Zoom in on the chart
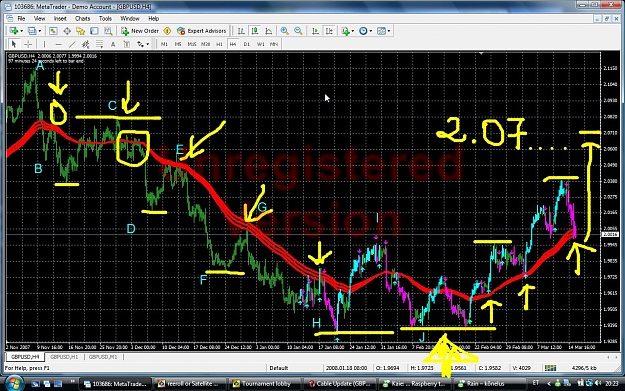 [x=284, y=31]
